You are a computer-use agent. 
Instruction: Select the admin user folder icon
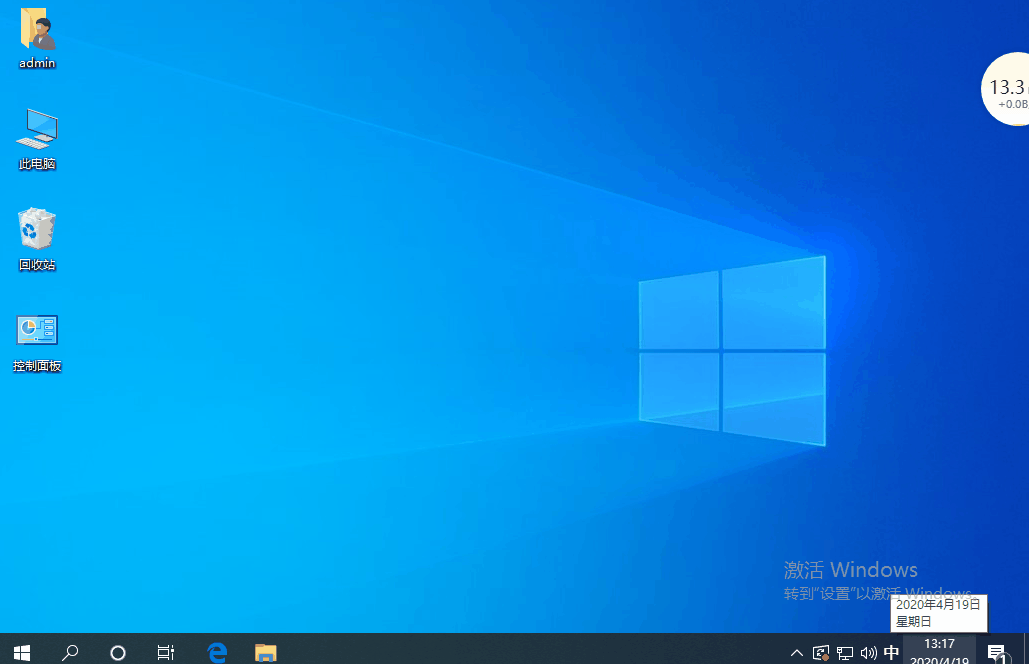tap(37, 29)
